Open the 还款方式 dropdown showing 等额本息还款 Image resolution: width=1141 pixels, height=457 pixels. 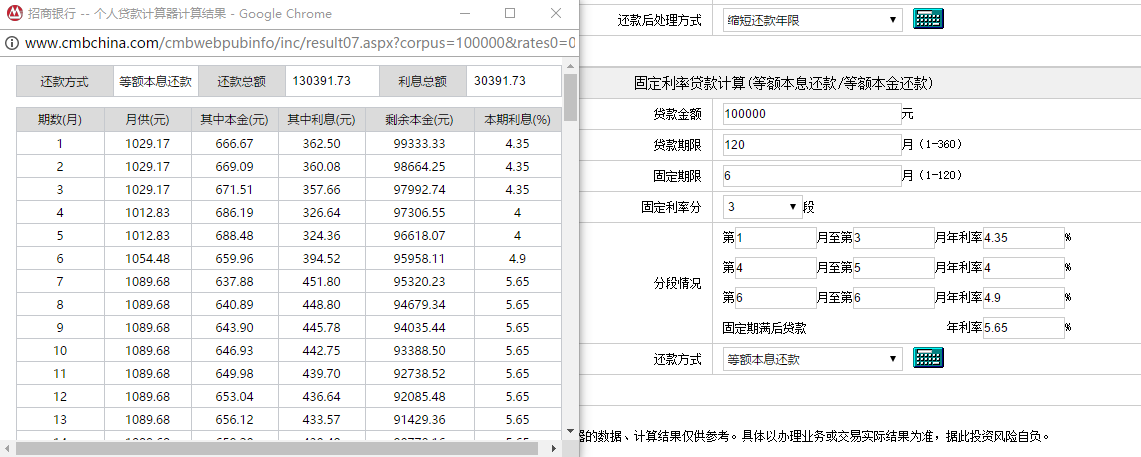coord(813,359)
